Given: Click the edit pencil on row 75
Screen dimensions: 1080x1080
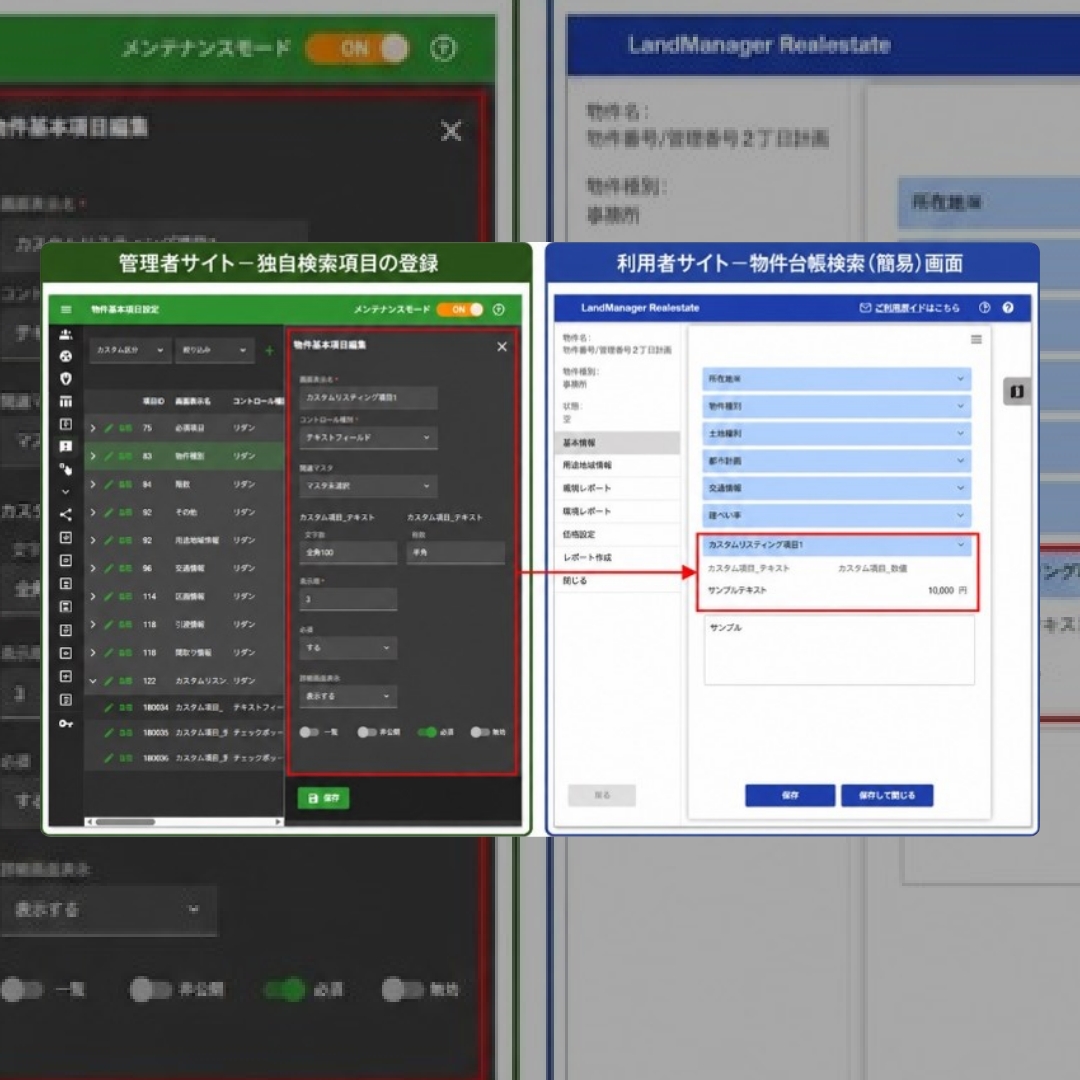Looking at the screenshot, I should coord(109,428).
